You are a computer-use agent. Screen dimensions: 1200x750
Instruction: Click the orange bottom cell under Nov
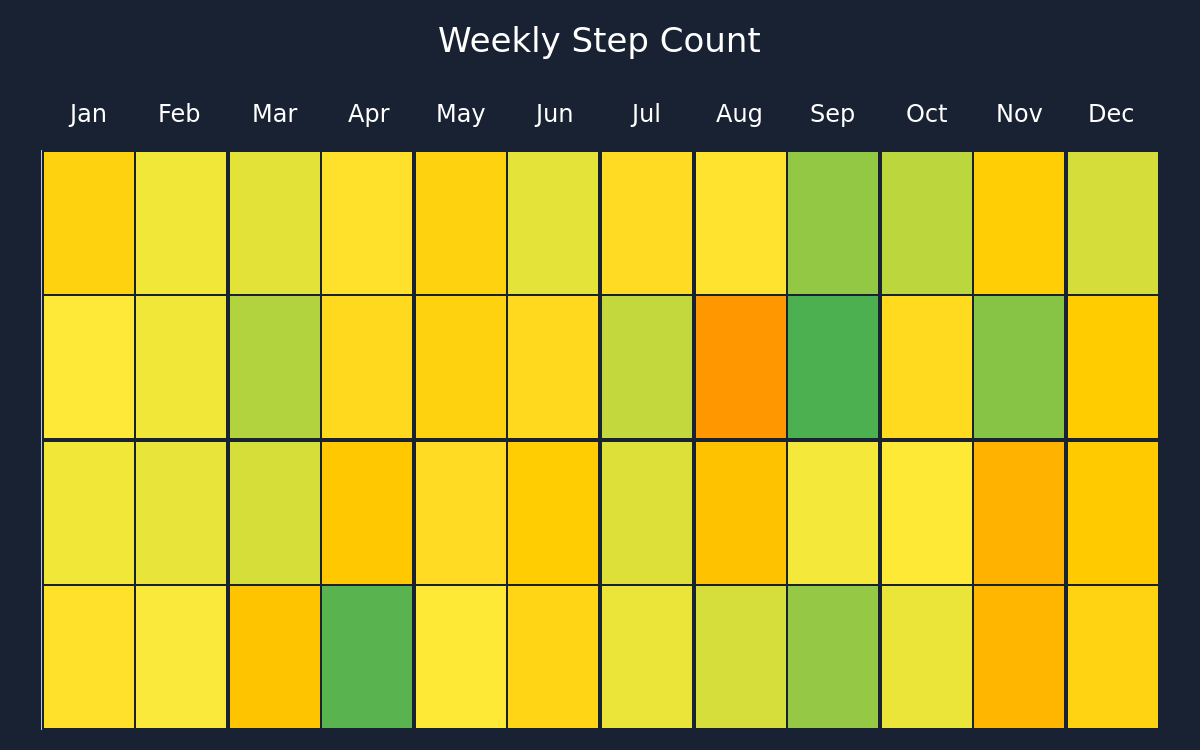tap(1019, 657)
